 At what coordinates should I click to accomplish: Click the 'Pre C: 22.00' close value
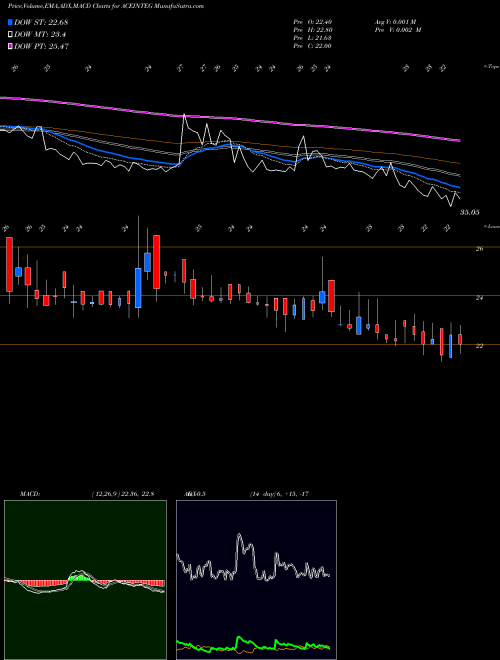tap(313, 46)
